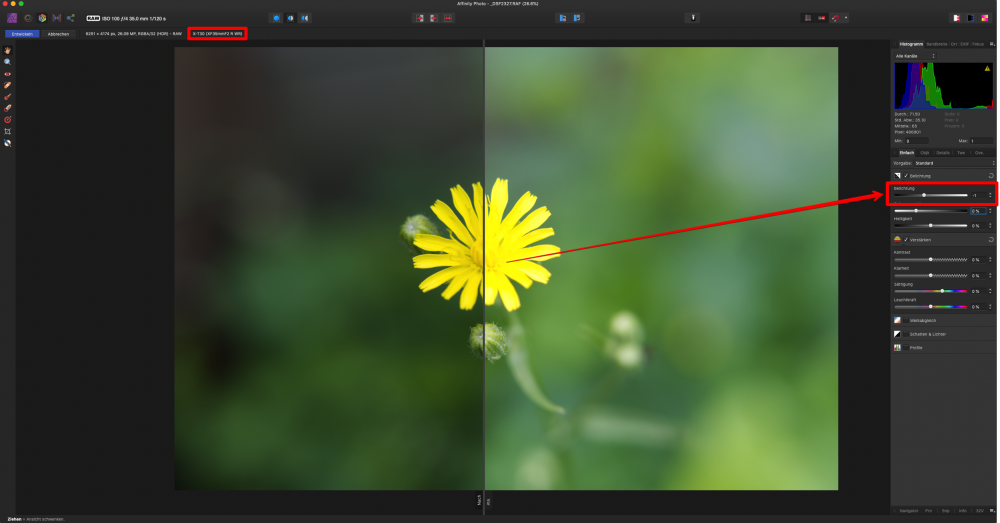Image resolution: width=1000 pixels, height=523 pixels.
Task: Toggle the snapping magnet icon
Action: (835, 18)
